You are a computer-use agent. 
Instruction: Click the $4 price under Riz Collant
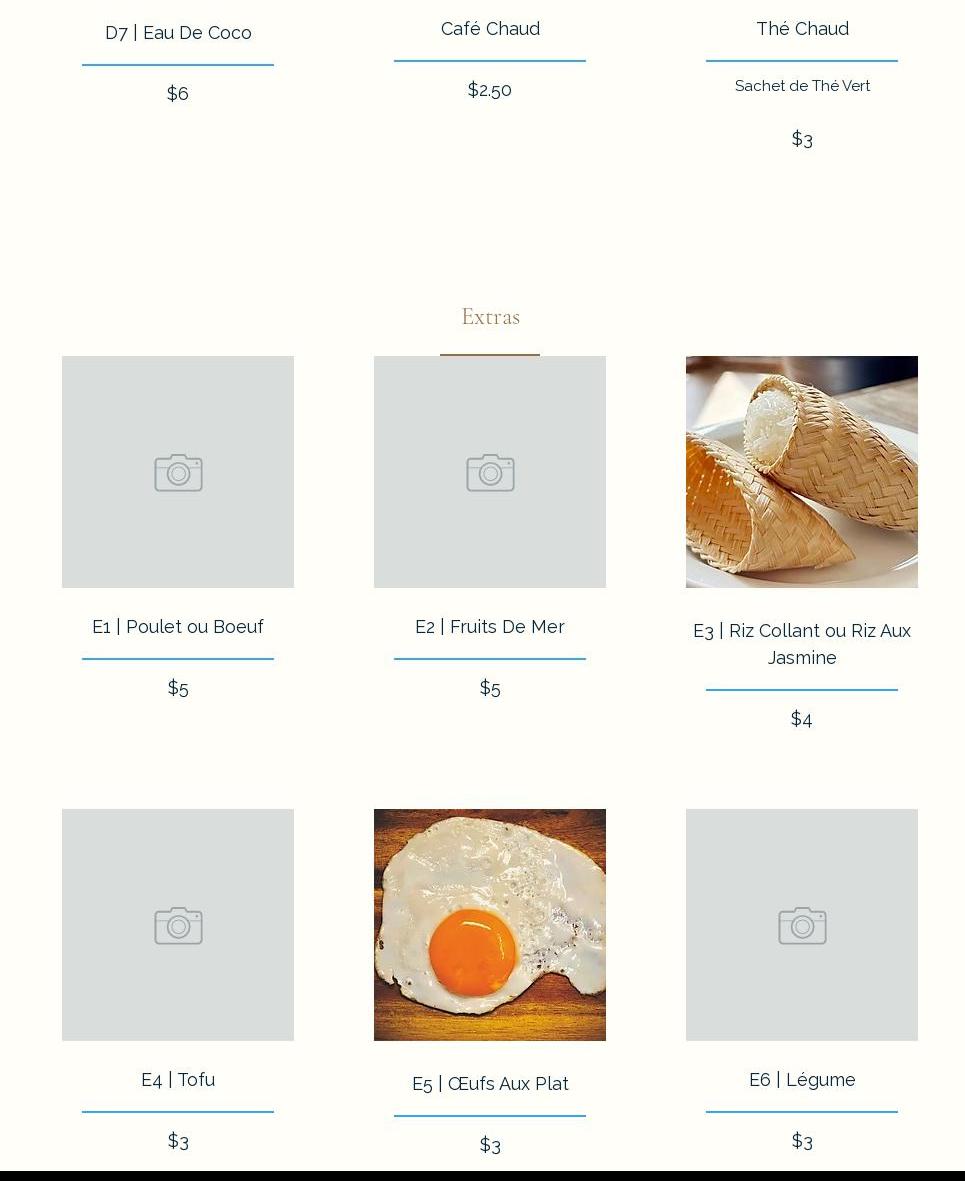(802, 719)
